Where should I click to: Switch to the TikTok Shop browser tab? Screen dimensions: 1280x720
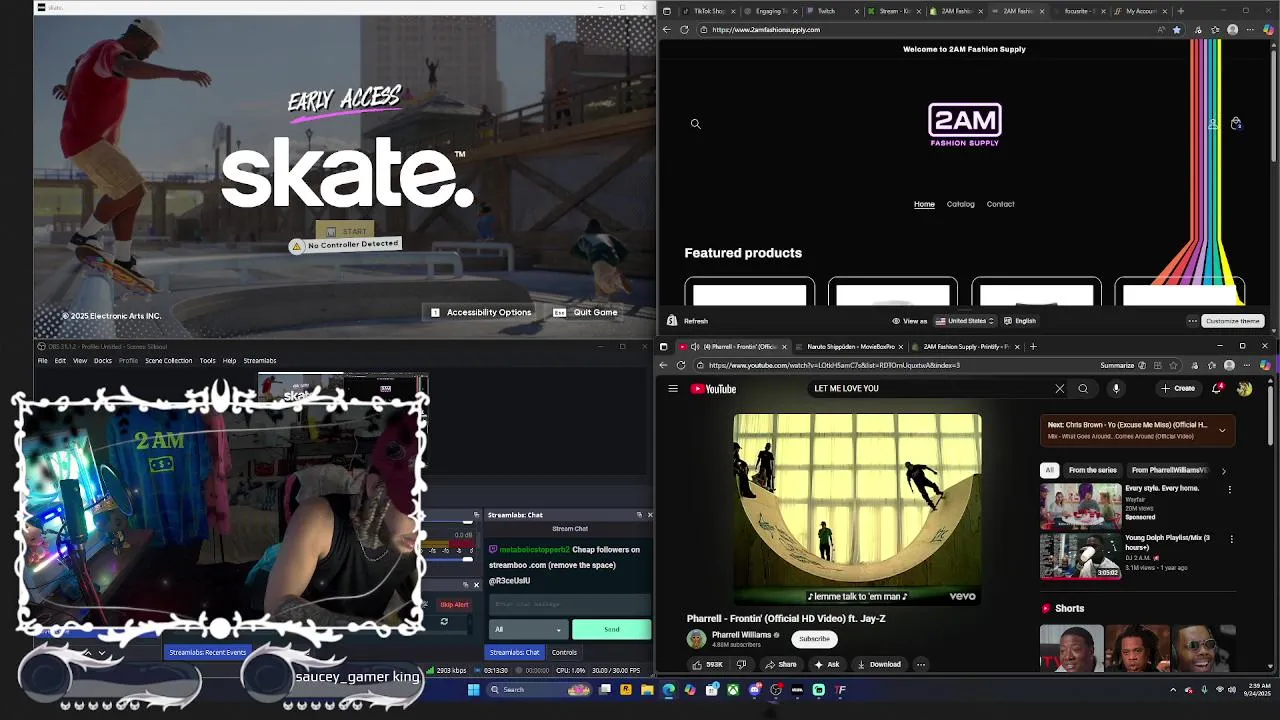(x=707, y=11)
